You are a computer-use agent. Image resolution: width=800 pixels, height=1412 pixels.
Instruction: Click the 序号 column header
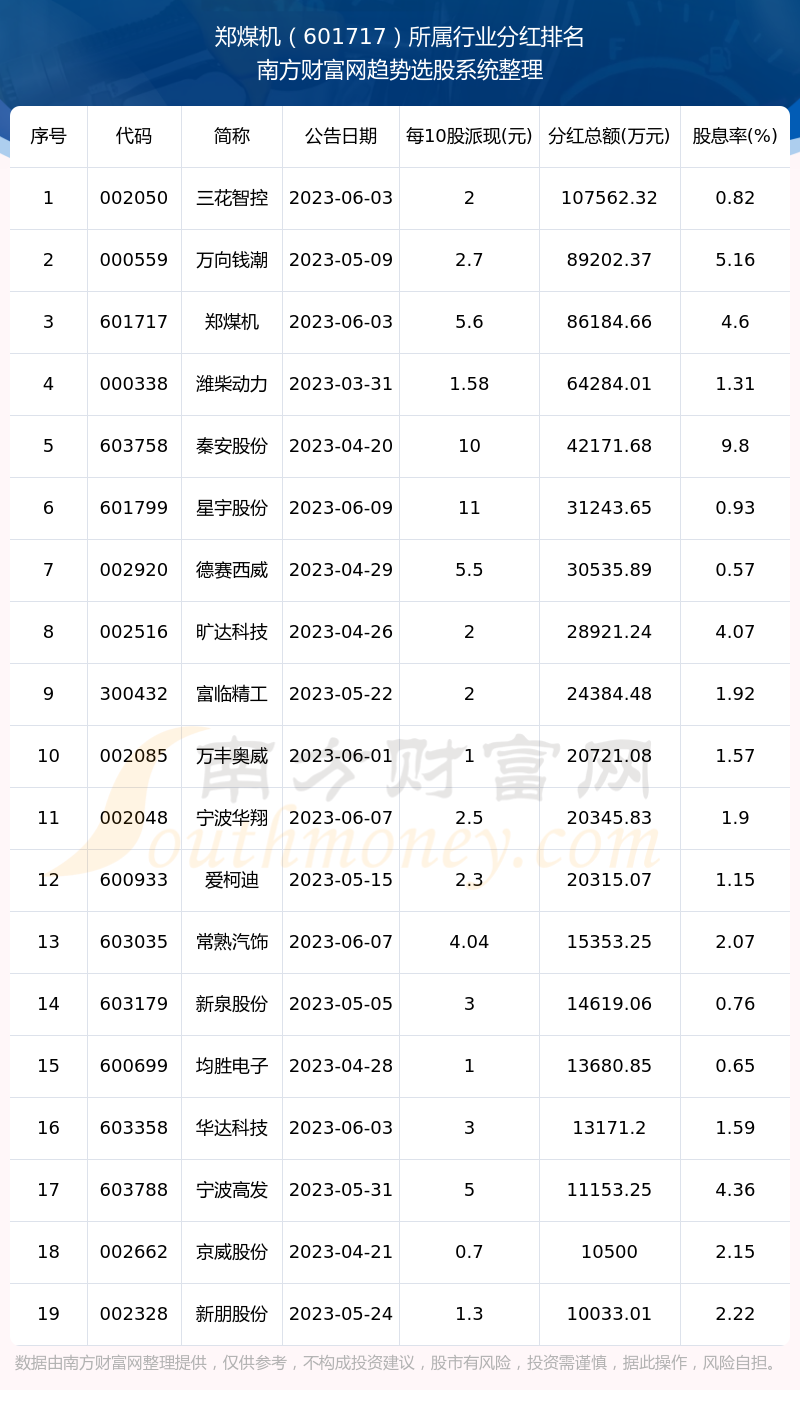48,136
